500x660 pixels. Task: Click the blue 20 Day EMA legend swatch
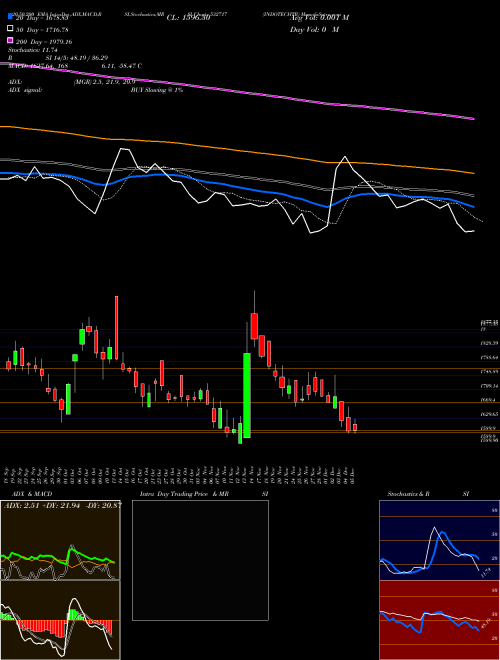coord(11,17)
